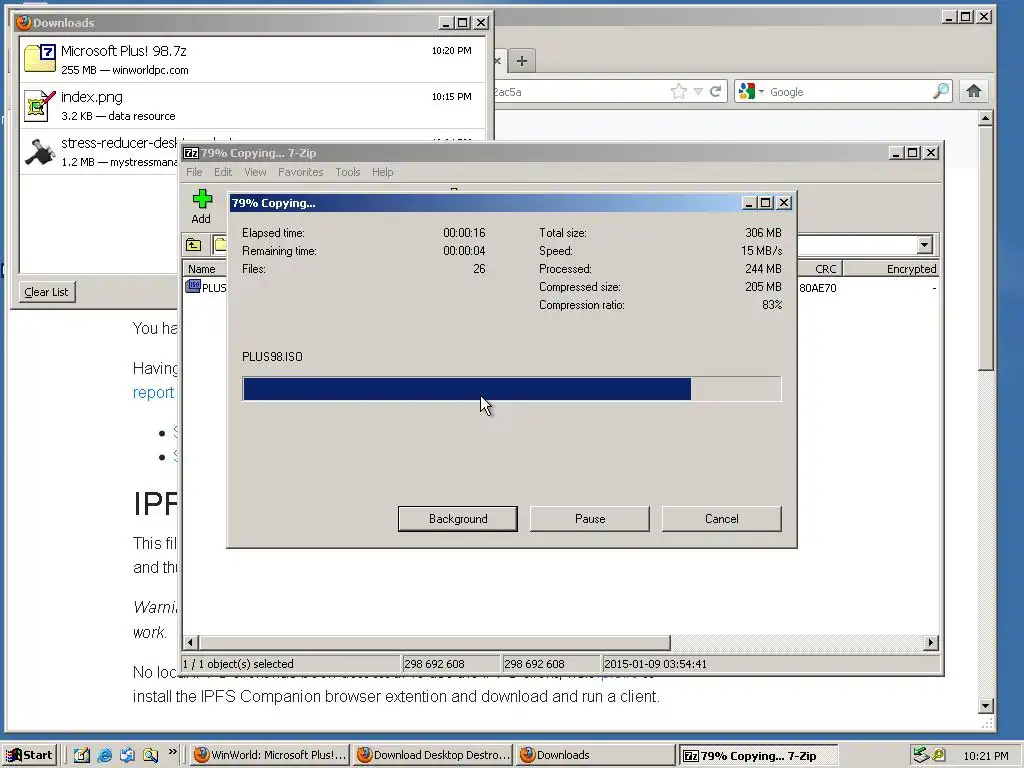Click the stress-reducer download icon

tap(40, 151)
